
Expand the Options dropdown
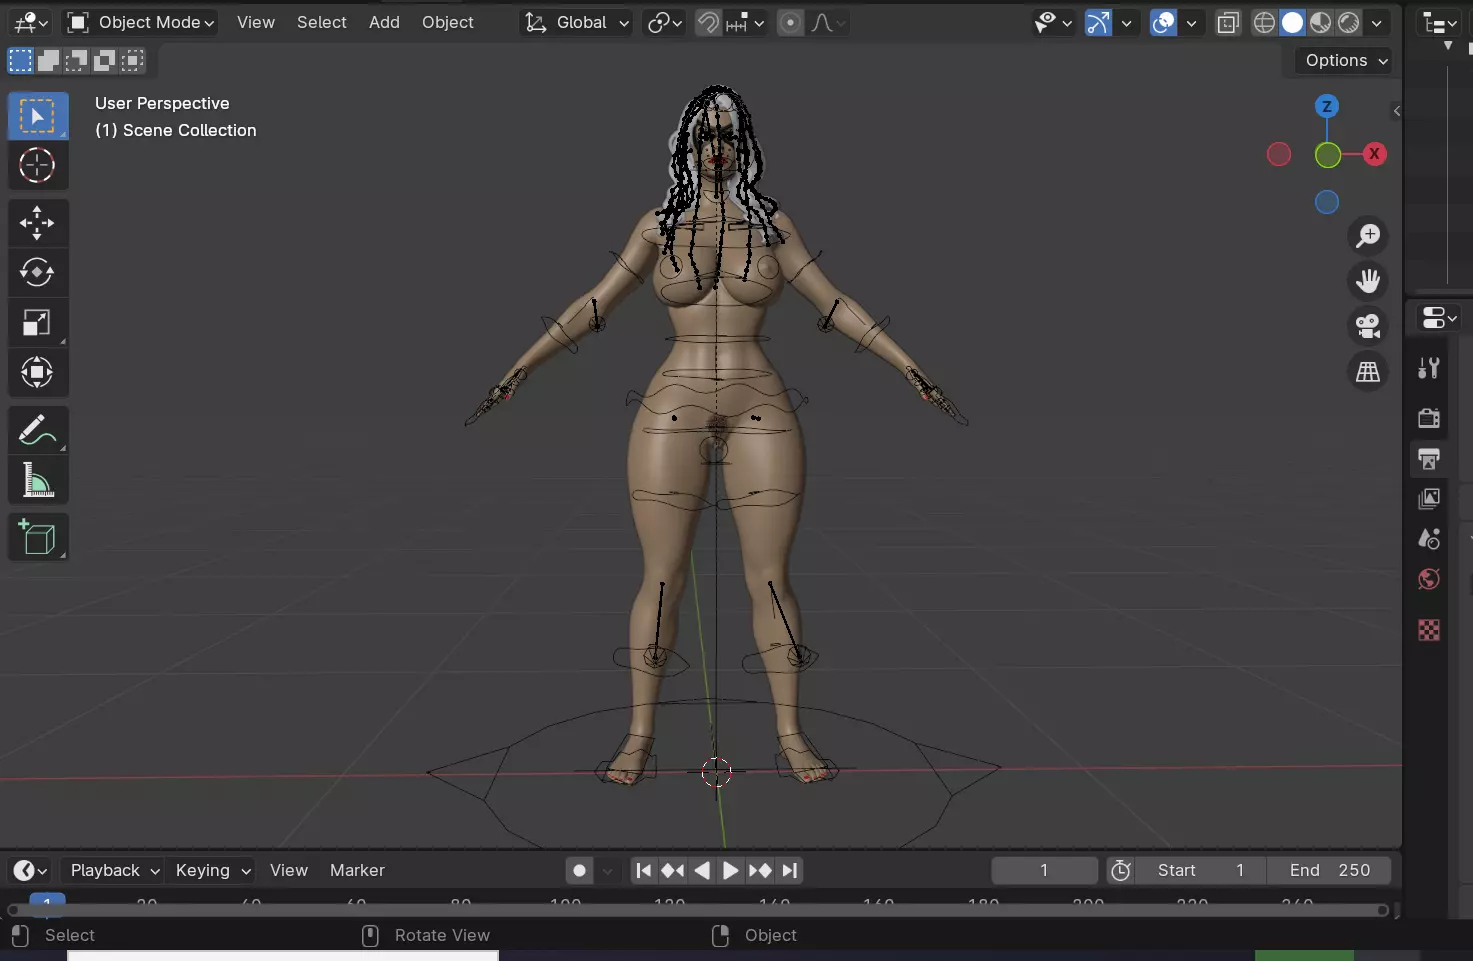[1346, 60]
